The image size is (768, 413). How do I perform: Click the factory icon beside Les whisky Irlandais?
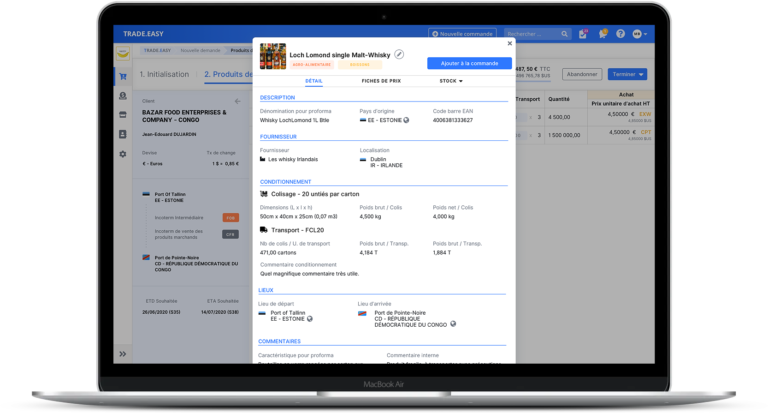(263, 159)
